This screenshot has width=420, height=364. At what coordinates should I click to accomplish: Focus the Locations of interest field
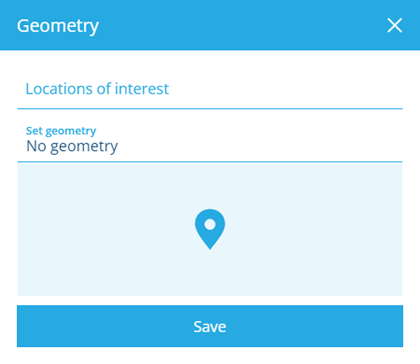210,89
